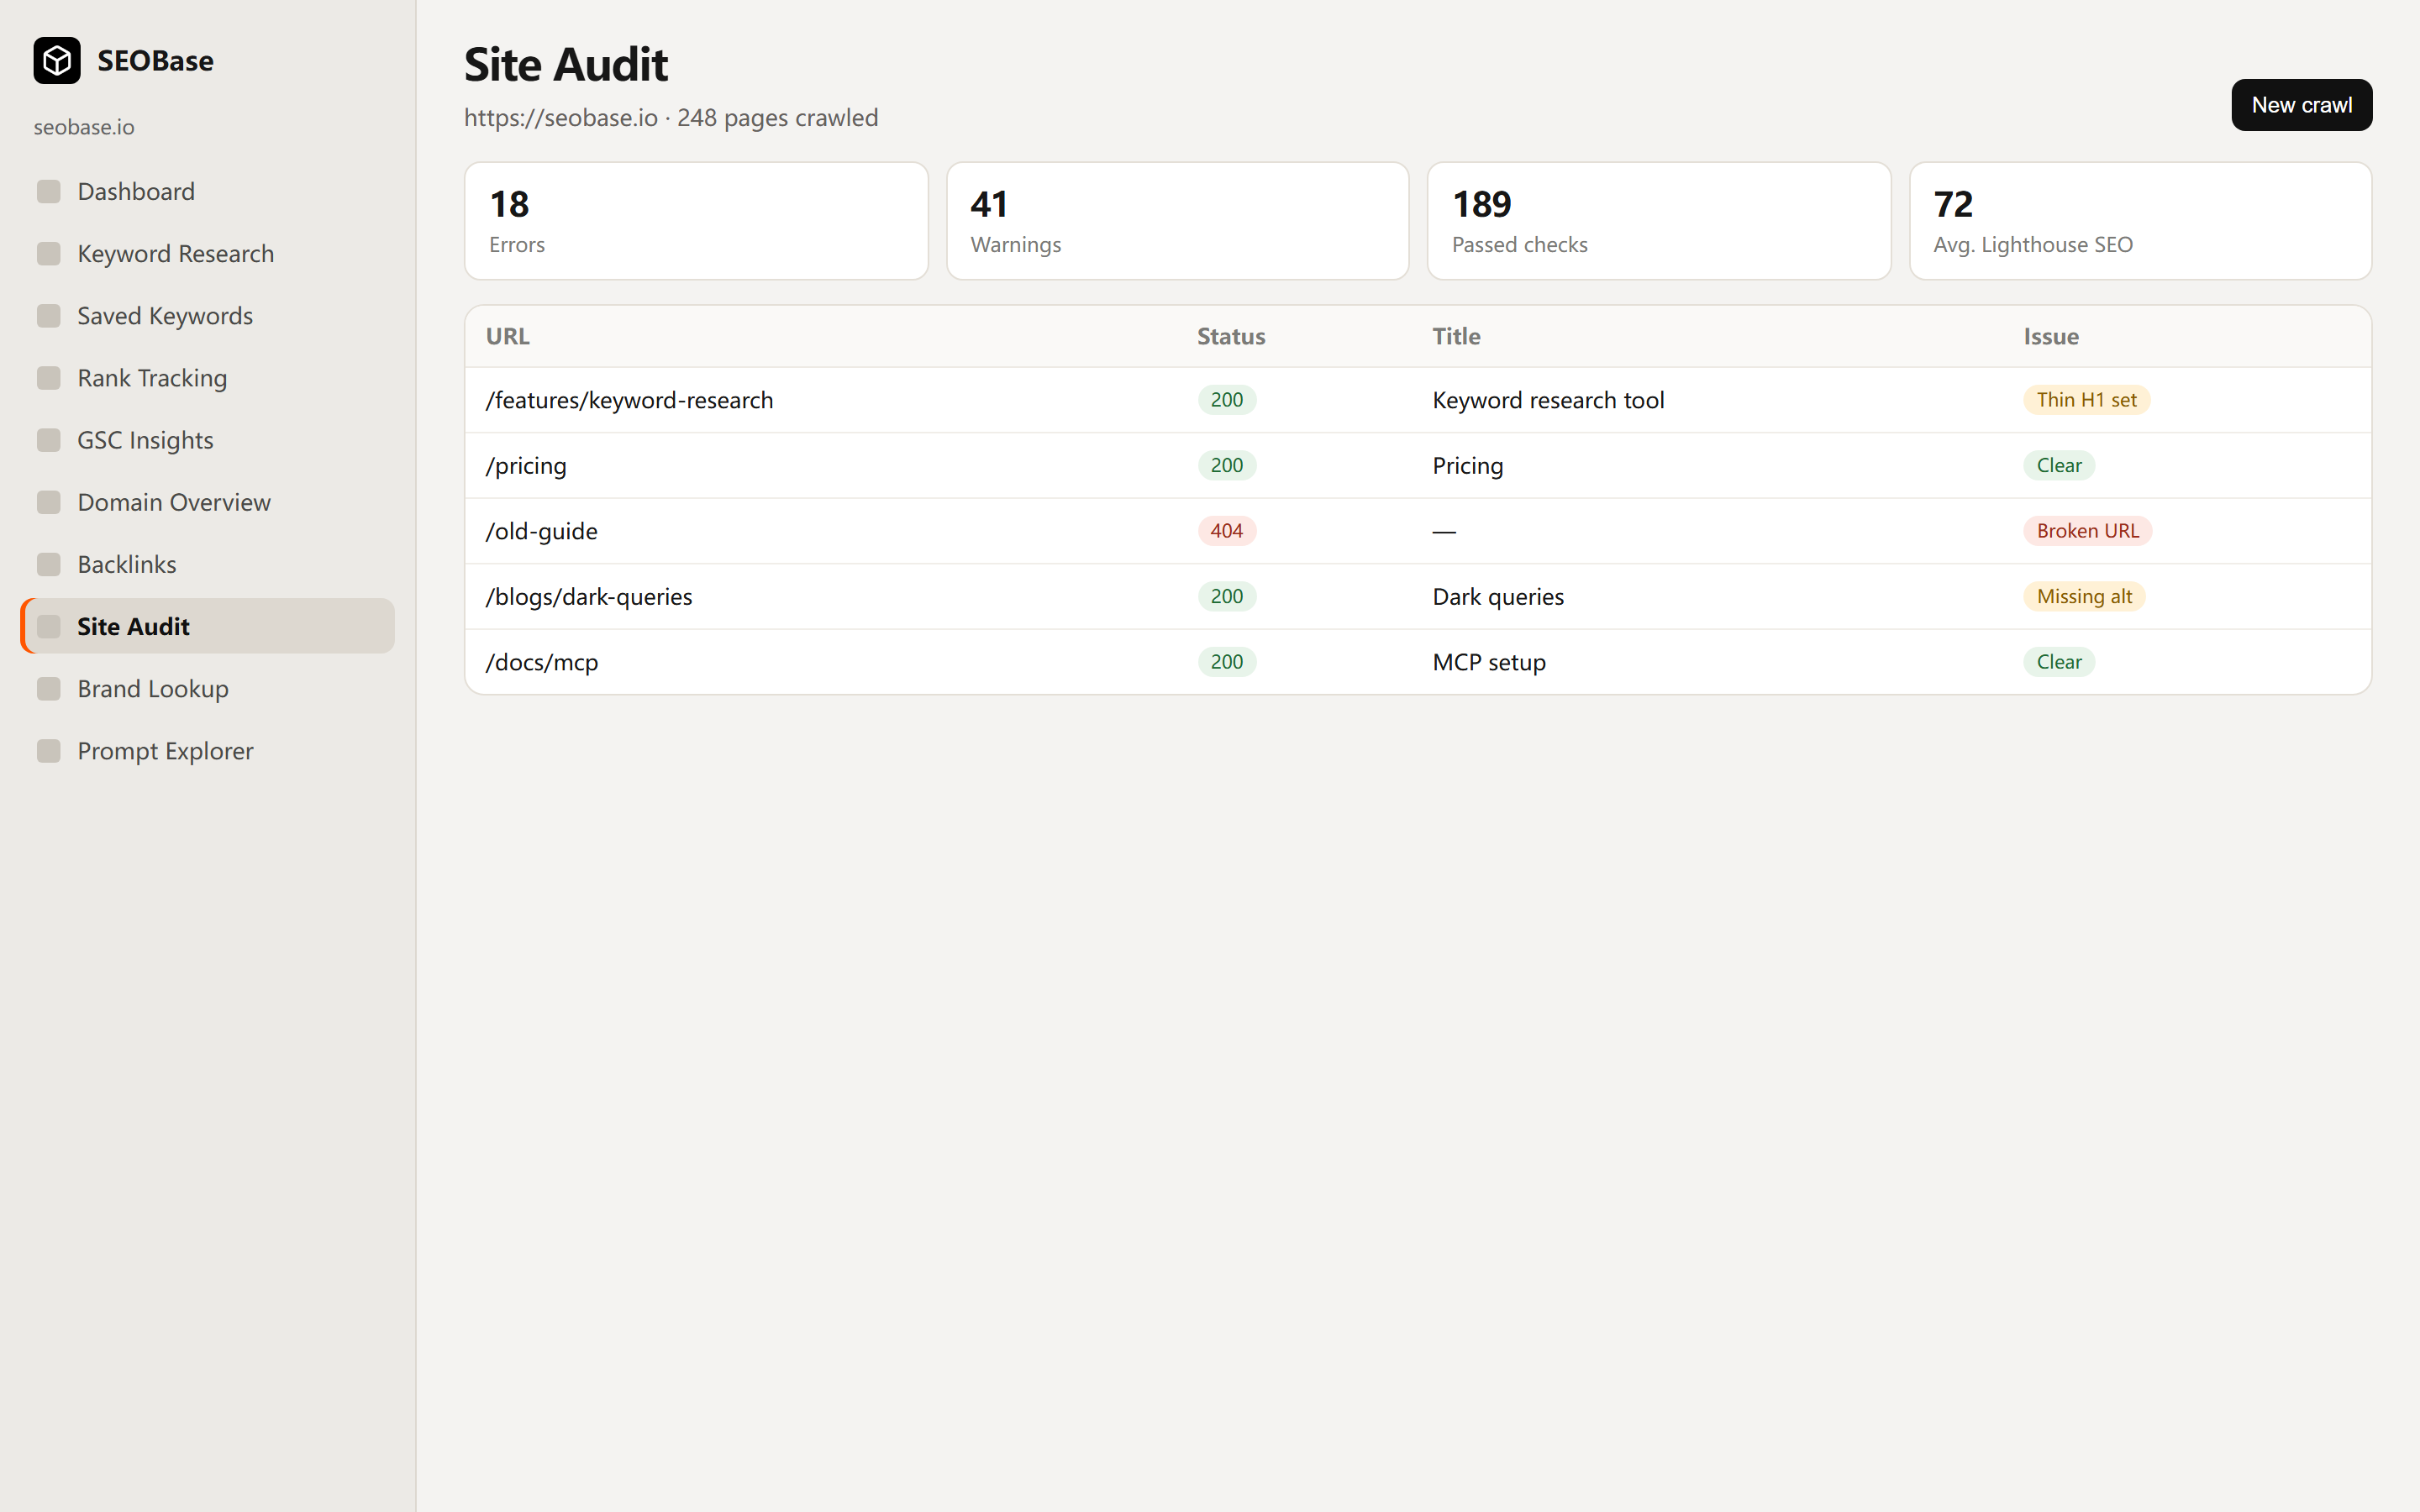Click the Saved Keywords sidebar icon

(49, 316)
